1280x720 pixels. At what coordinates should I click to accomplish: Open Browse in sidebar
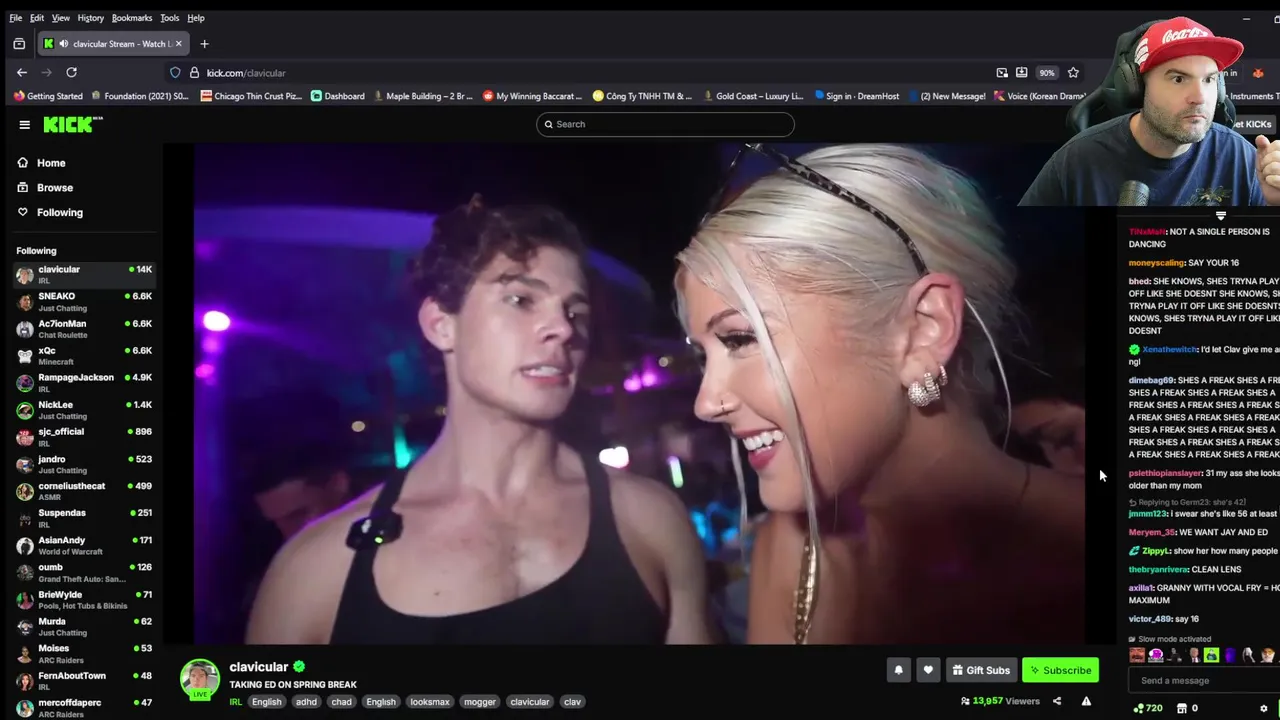[x=45, y=188]
